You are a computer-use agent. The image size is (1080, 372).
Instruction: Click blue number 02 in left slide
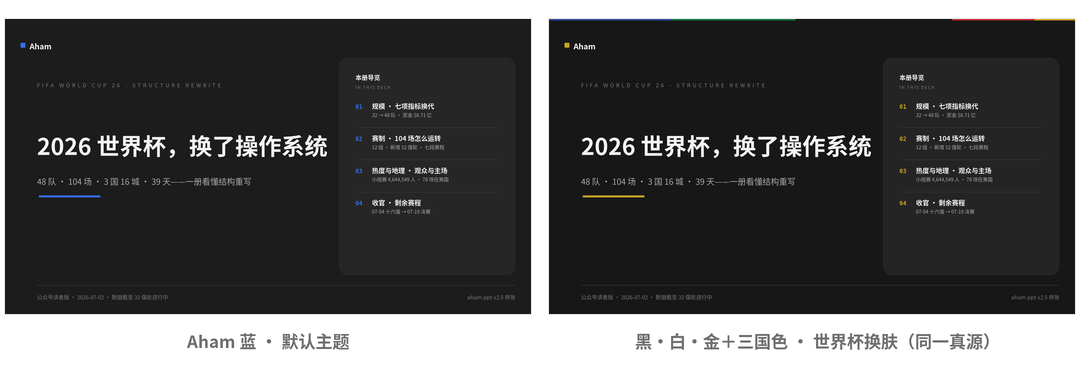coord(359,138)
